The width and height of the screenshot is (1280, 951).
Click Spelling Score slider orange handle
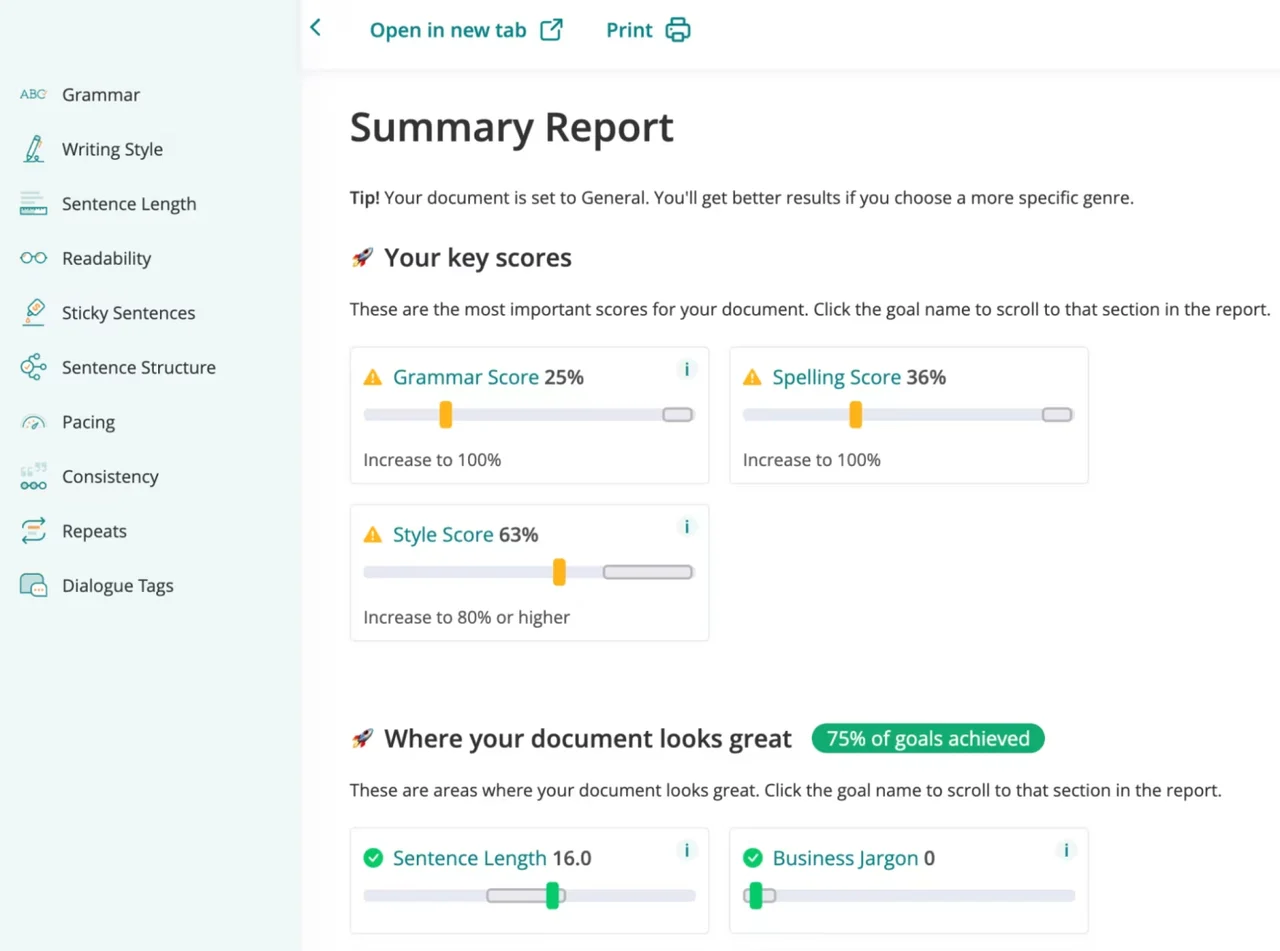855,414
